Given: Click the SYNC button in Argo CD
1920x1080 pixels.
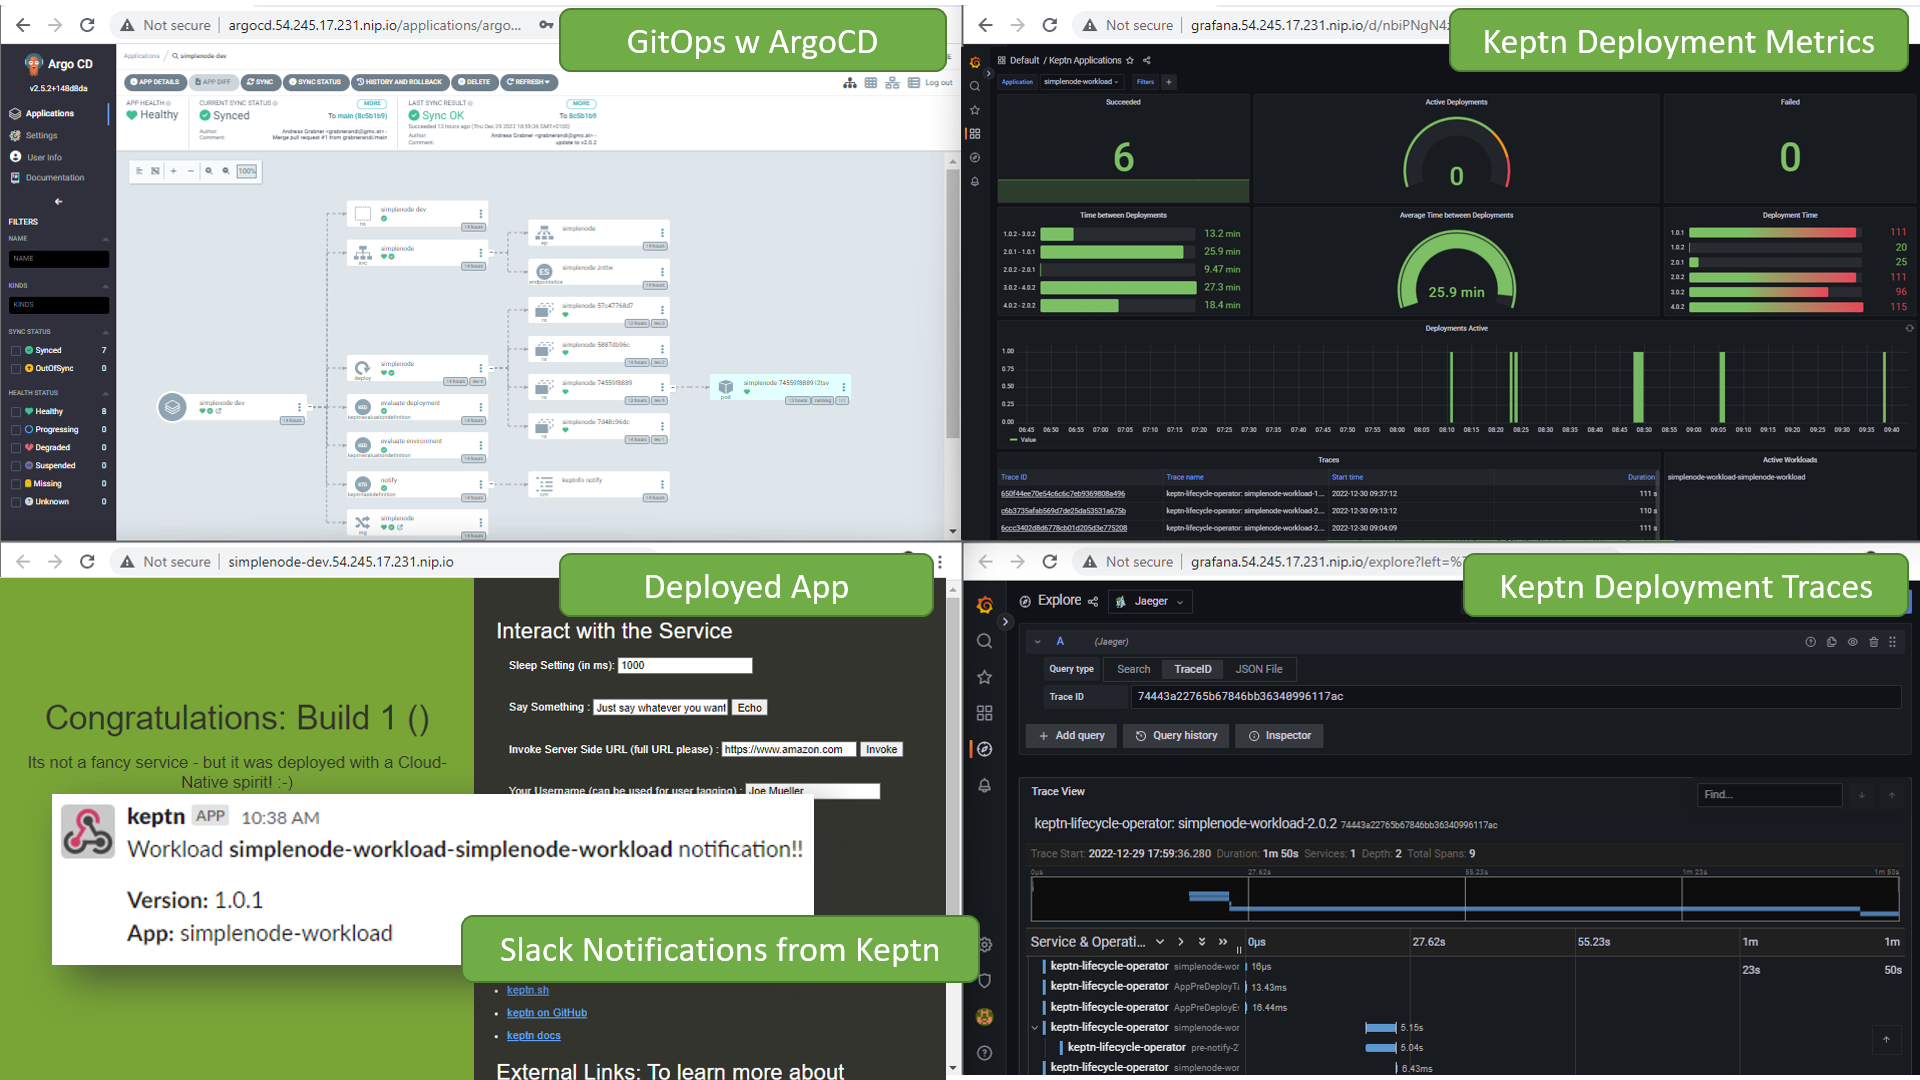Looking at the screenshot, I should (x=260, y=82).
